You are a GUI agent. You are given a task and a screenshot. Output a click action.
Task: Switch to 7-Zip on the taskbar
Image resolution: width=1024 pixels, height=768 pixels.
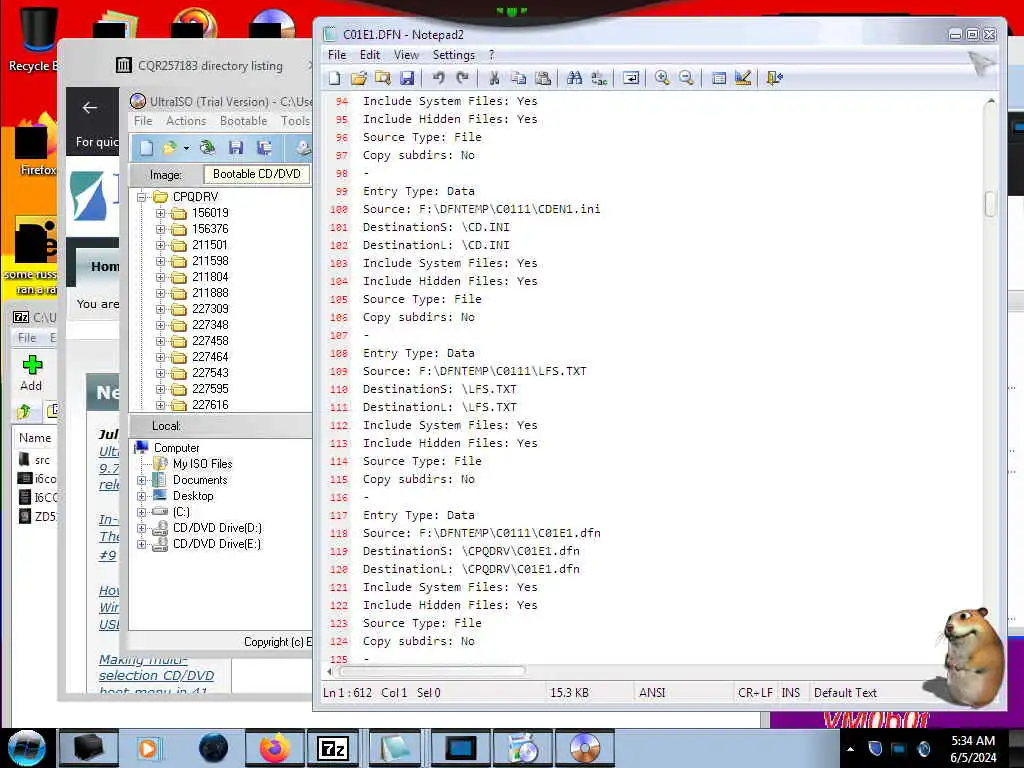coord(332,748)
